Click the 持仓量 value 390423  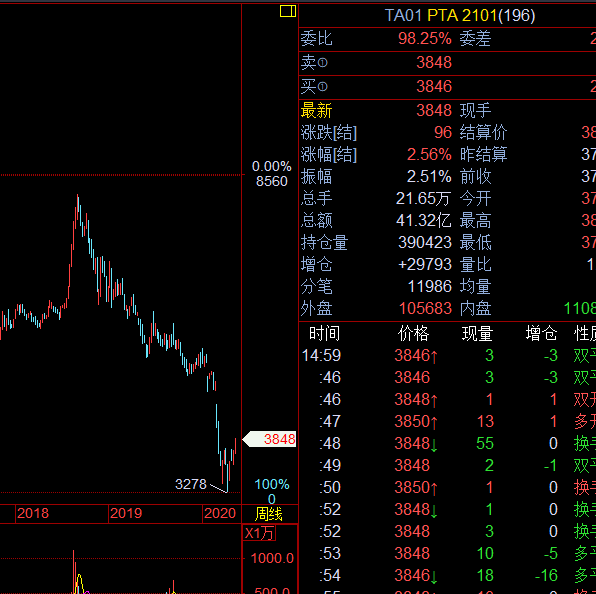coord(425,242)
